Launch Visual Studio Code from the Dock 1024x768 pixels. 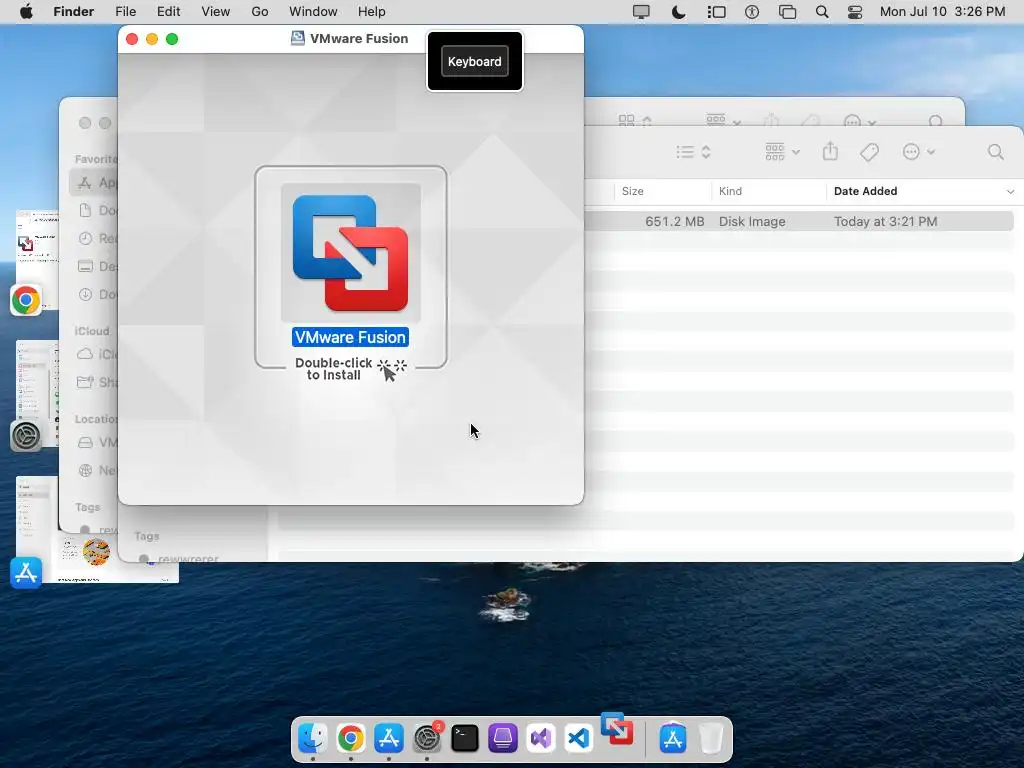(x=579, y=739)
